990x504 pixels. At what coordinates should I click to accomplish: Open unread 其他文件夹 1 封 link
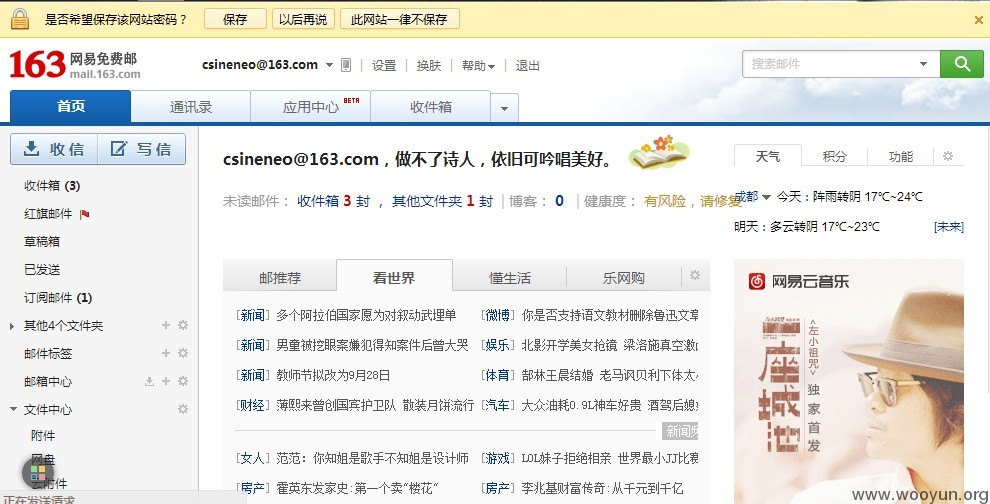point(442,201)
